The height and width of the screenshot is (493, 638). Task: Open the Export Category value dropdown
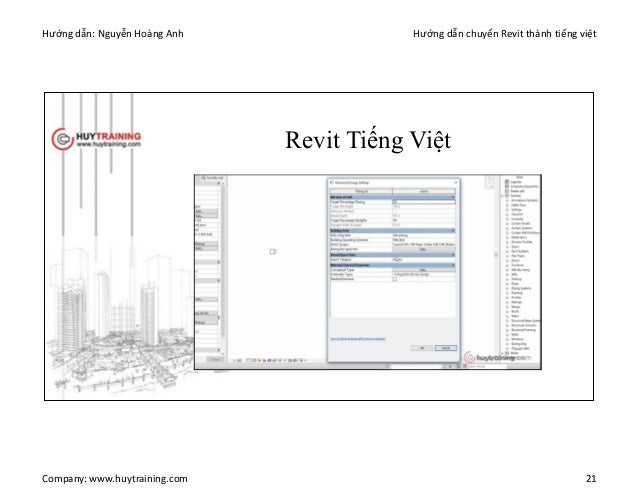(x=424, y=260)
